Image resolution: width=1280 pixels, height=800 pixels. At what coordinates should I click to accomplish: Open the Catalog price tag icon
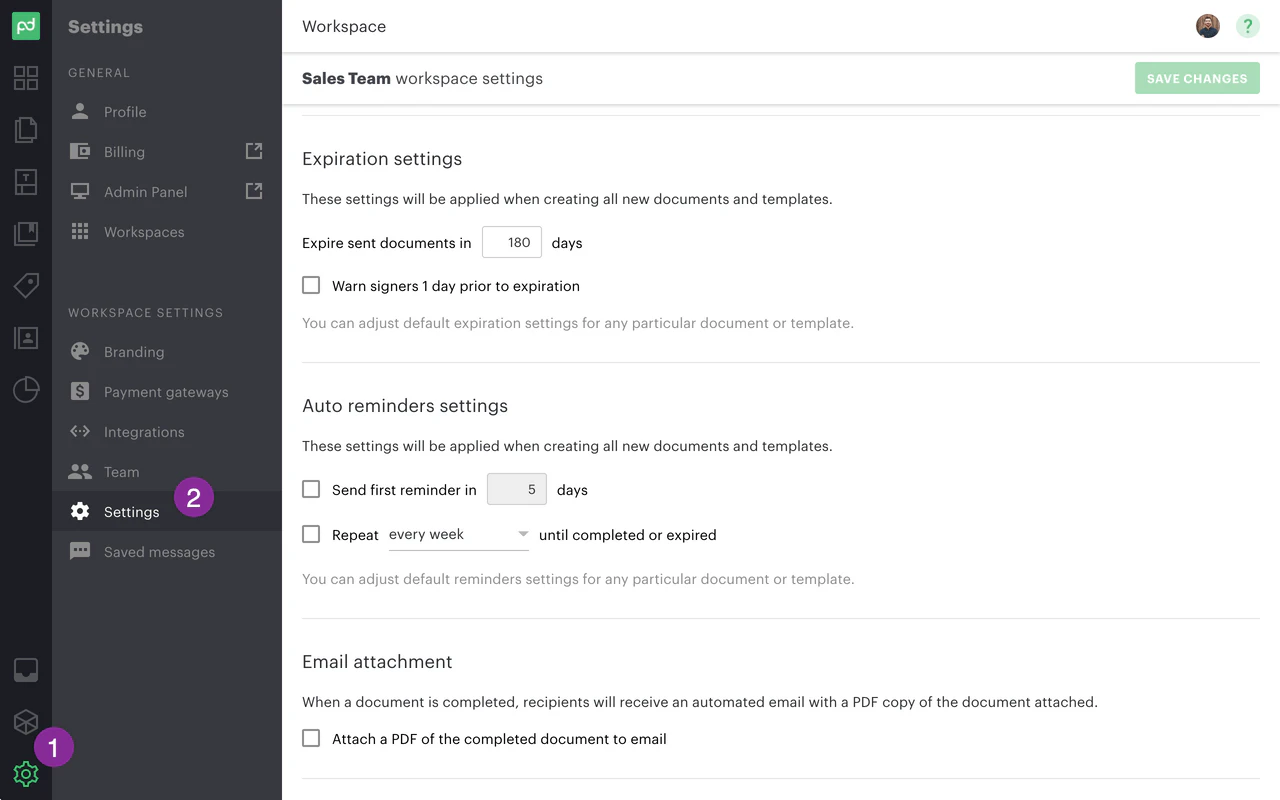pyautogui.click(x=26, y=286)
